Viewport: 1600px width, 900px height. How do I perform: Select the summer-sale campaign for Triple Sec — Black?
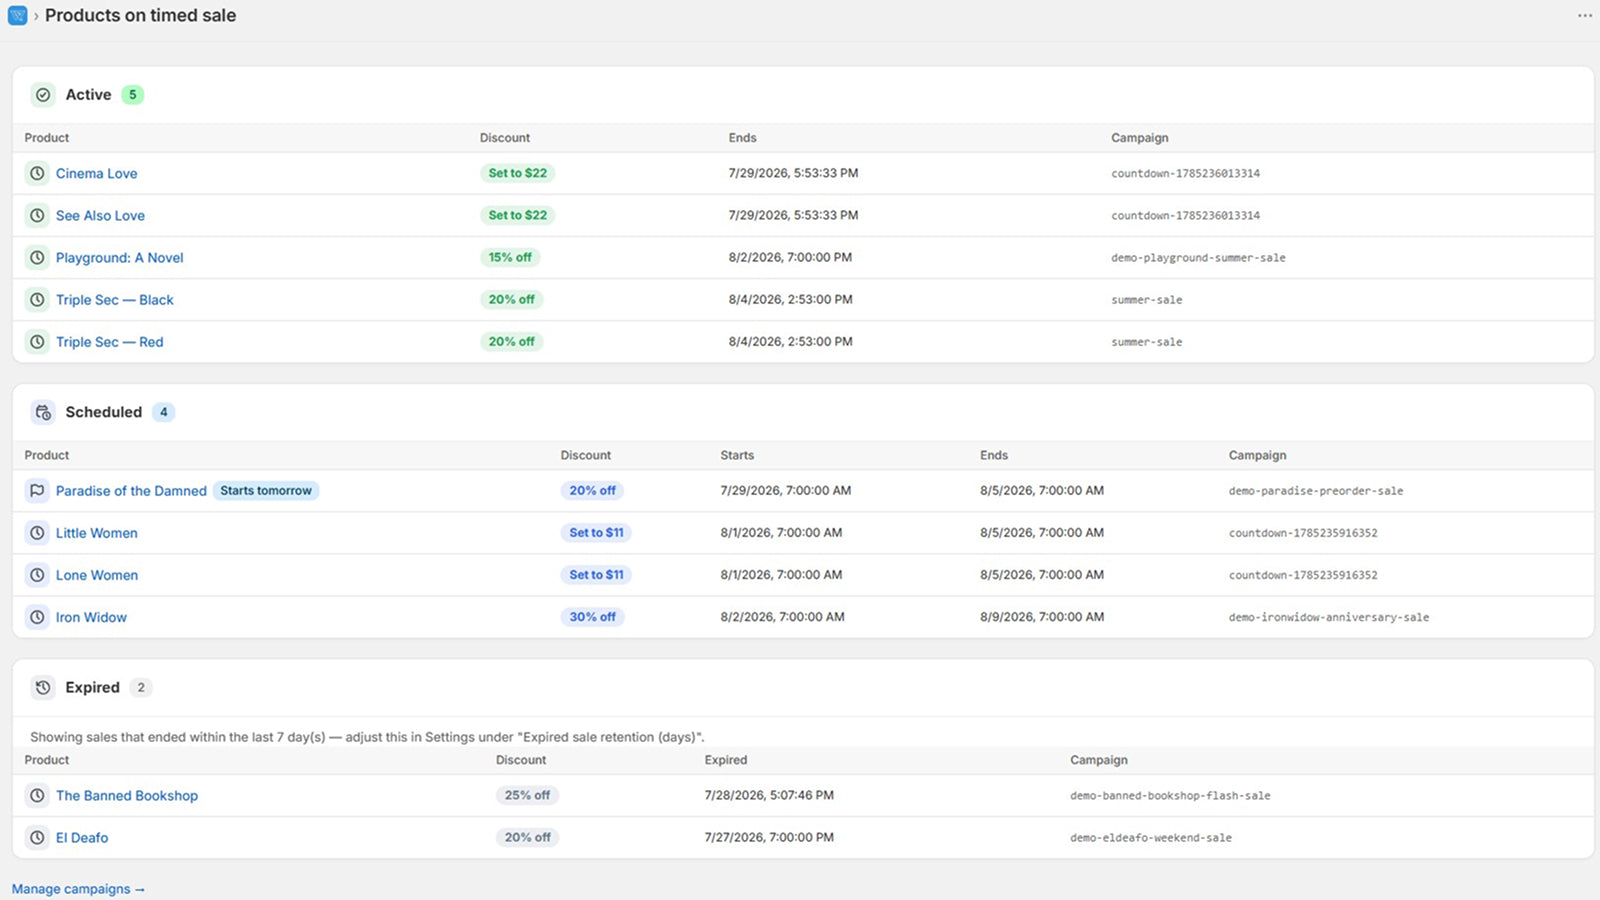1146,300
